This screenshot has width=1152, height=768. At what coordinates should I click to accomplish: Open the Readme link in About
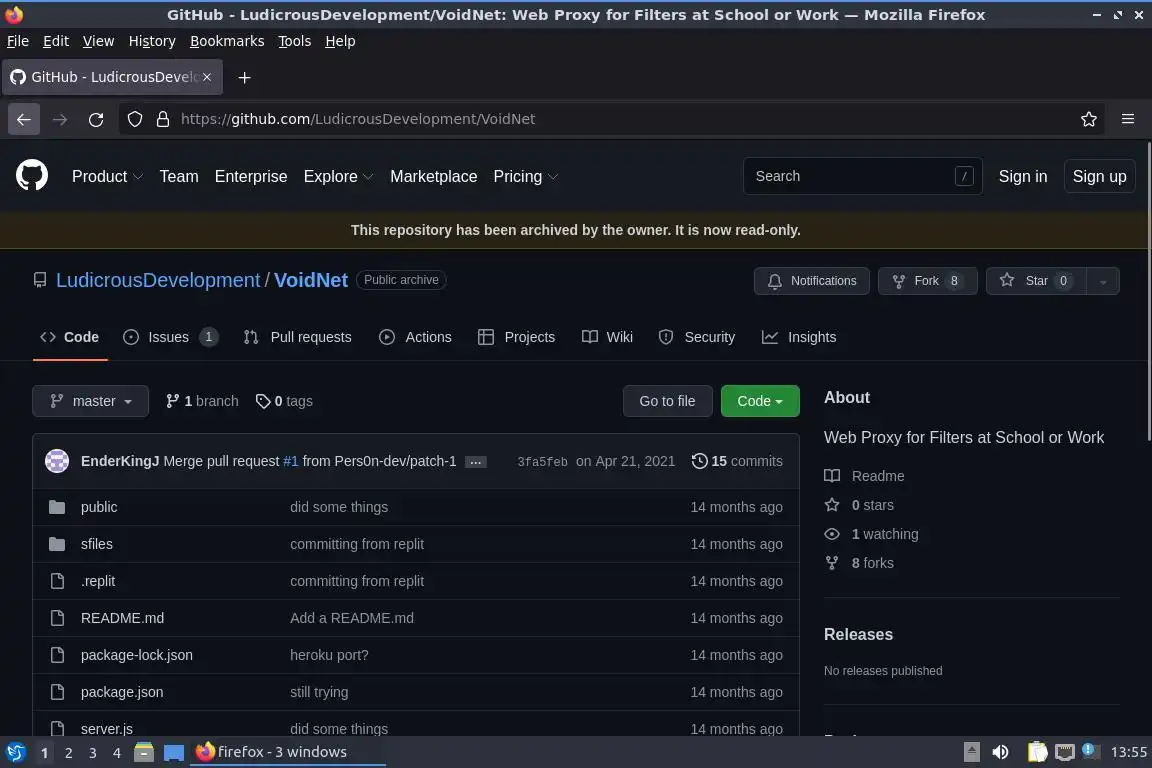click(864, 476)
